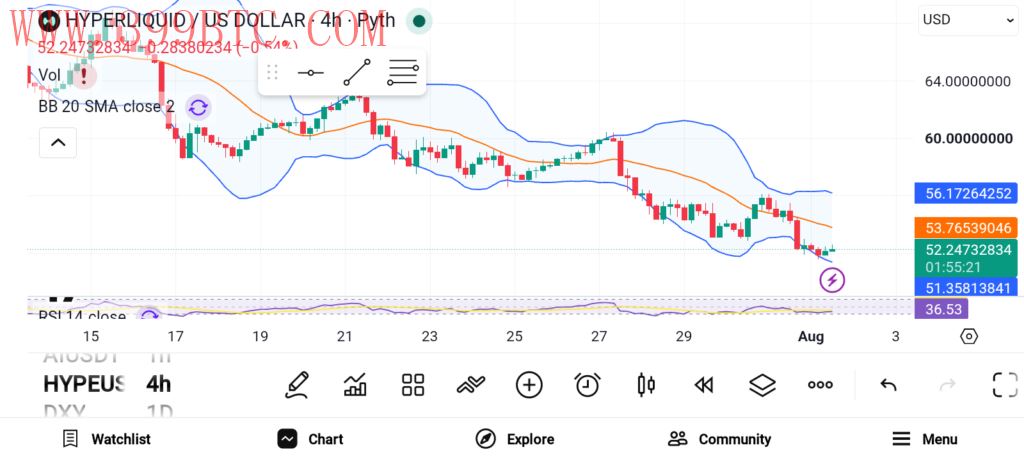Select the pencil drawing tool
The height and width of the screenshot is (461, 1024).
297,385
